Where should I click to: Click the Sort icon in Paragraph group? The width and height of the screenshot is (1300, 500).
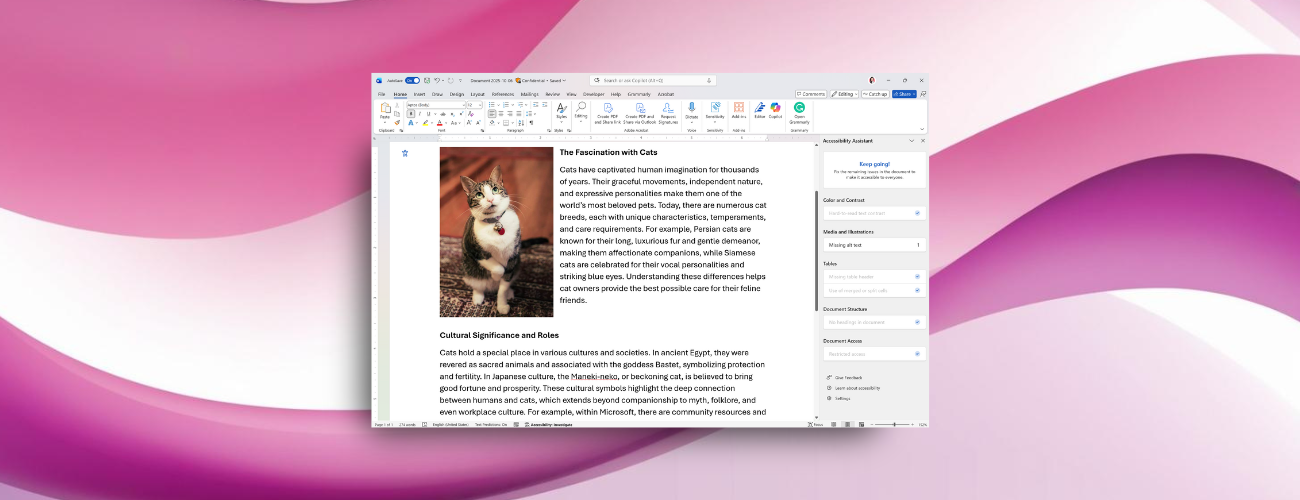(x=521, y=123)
